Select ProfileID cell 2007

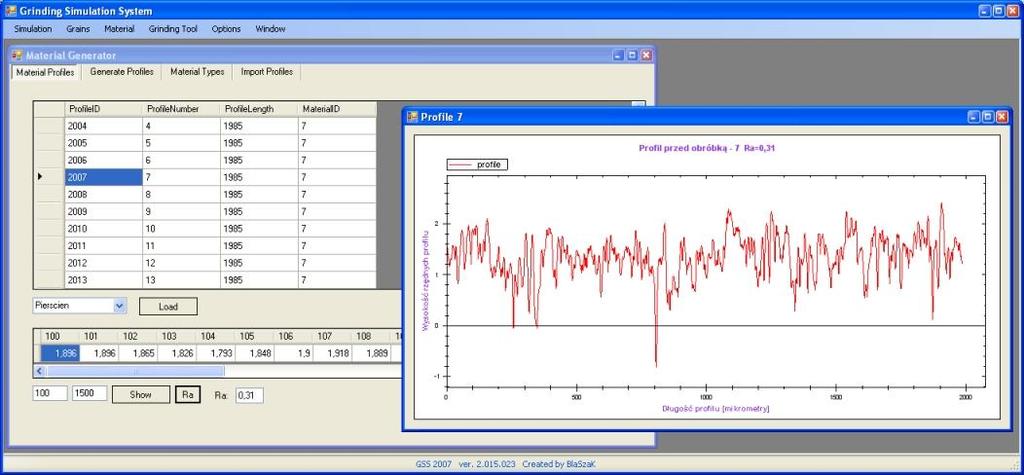[x=103, y=177]
